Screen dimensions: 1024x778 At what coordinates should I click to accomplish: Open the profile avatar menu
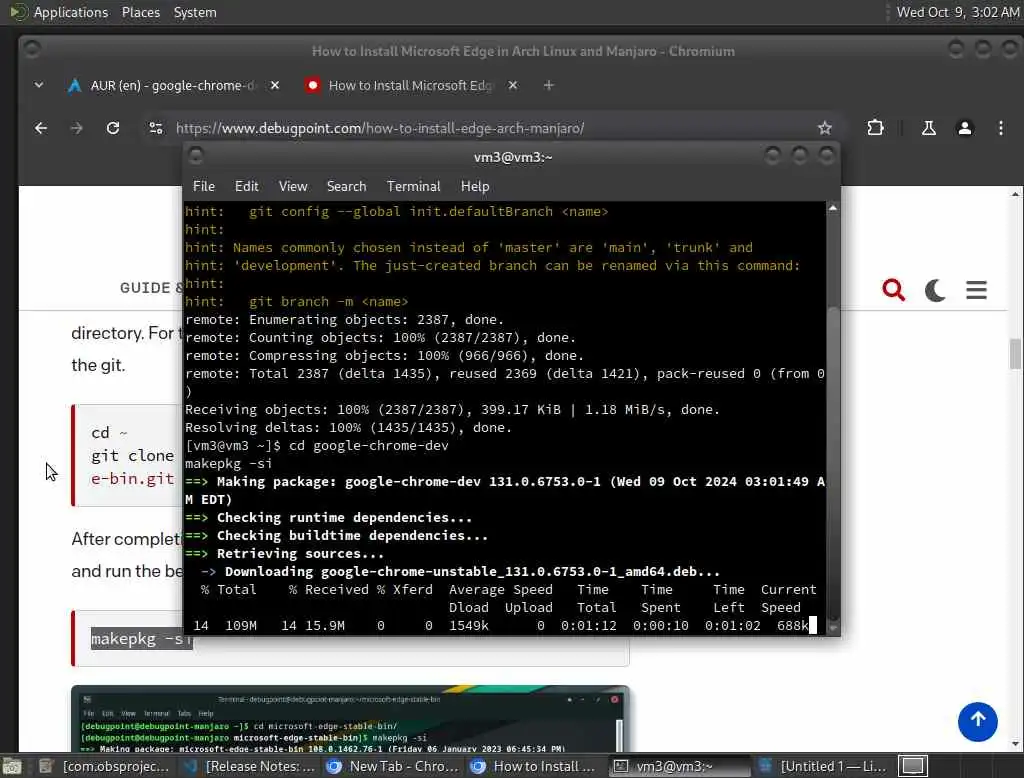pyautogui.click(x=965, y=128)
